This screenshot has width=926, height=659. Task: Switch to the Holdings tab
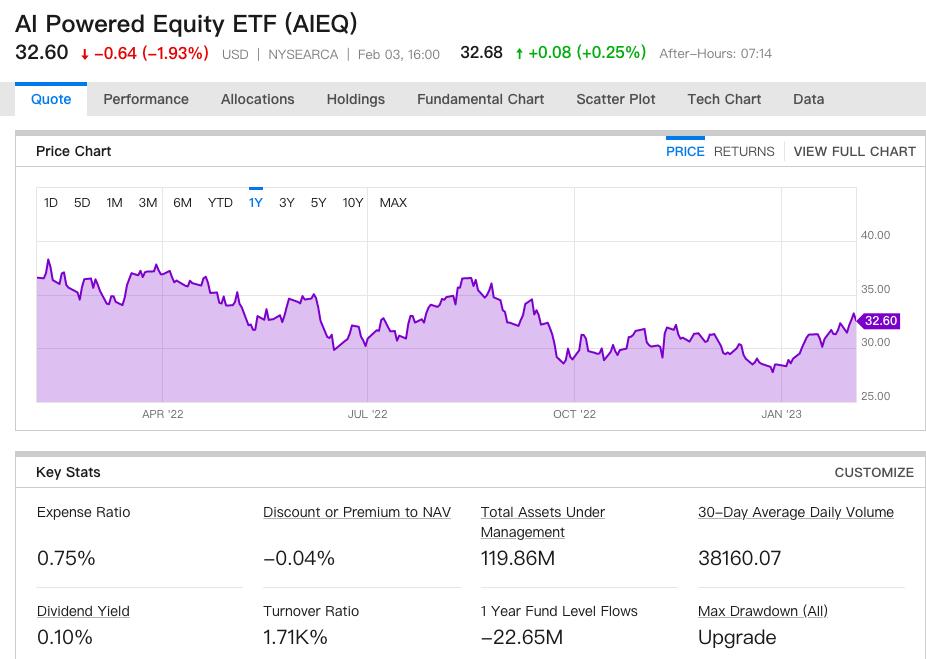tap(355, 99)
